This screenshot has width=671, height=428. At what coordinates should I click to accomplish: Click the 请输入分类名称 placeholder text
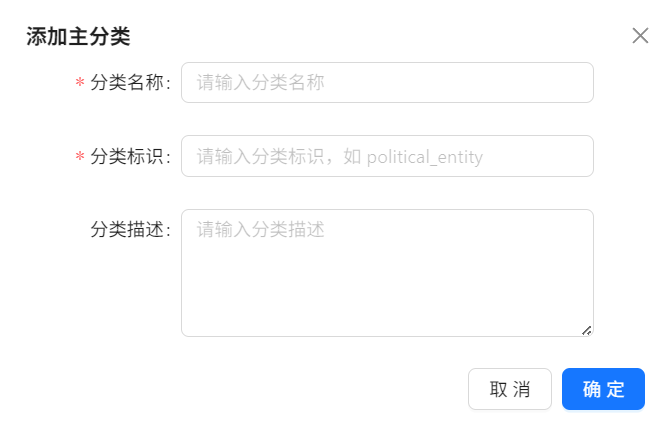(260, 83)
